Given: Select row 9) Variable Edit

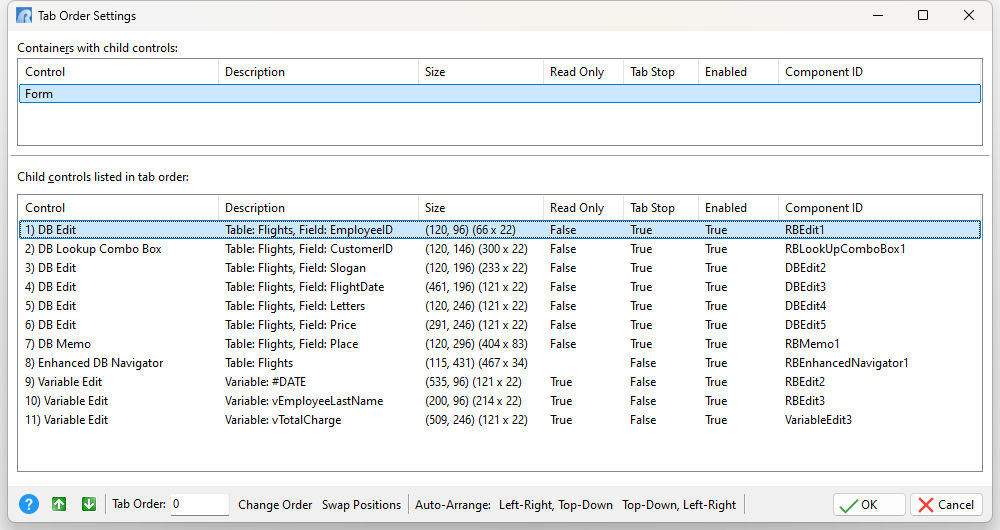Looking at the screenshot, I should [x=500, y=382].
